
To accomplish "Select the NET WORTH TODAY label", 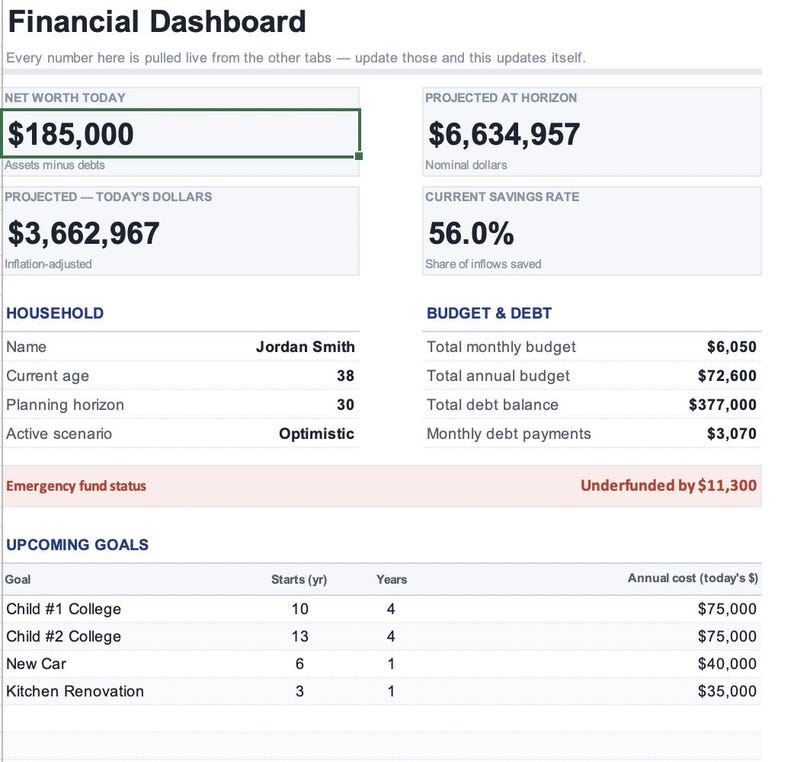I will [x=65, y=98].
